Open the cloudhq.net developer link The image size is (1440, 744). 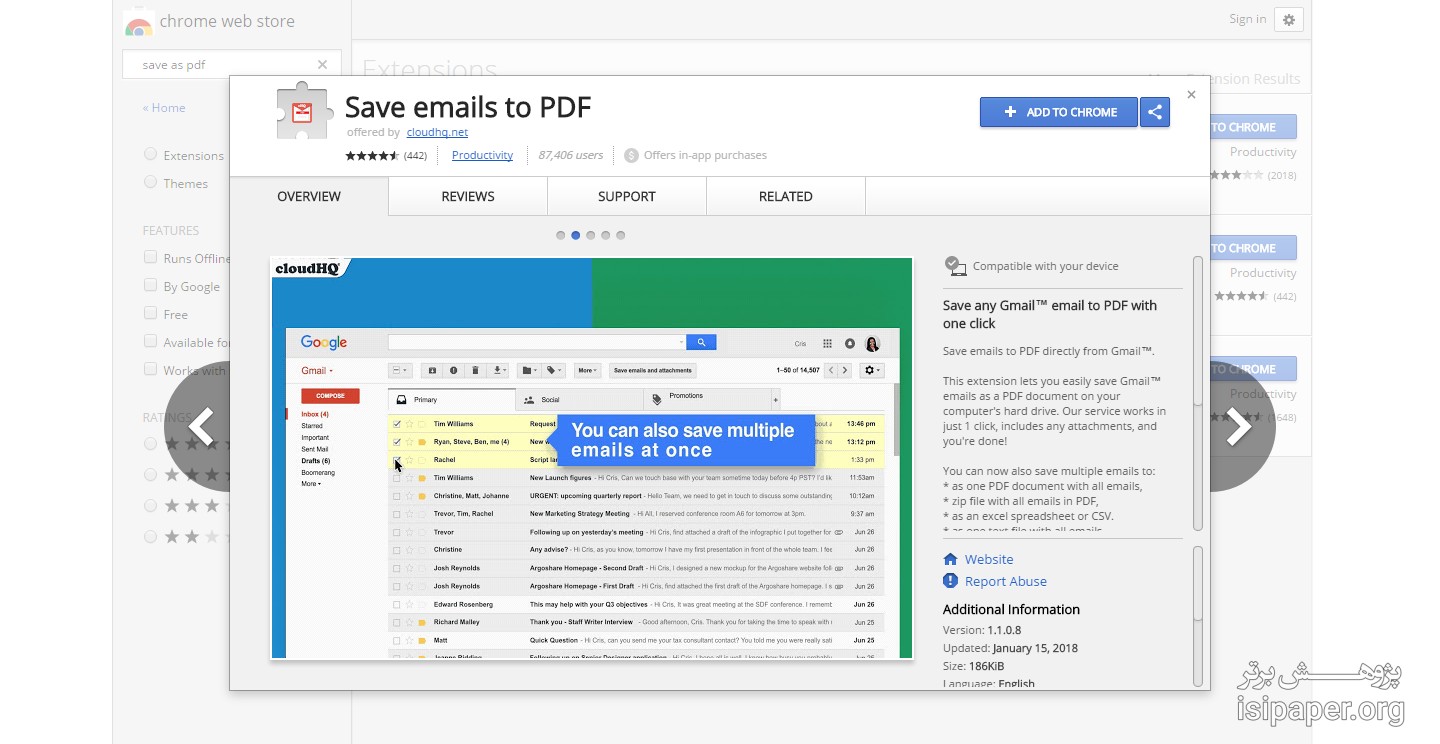tap(437, 132)
